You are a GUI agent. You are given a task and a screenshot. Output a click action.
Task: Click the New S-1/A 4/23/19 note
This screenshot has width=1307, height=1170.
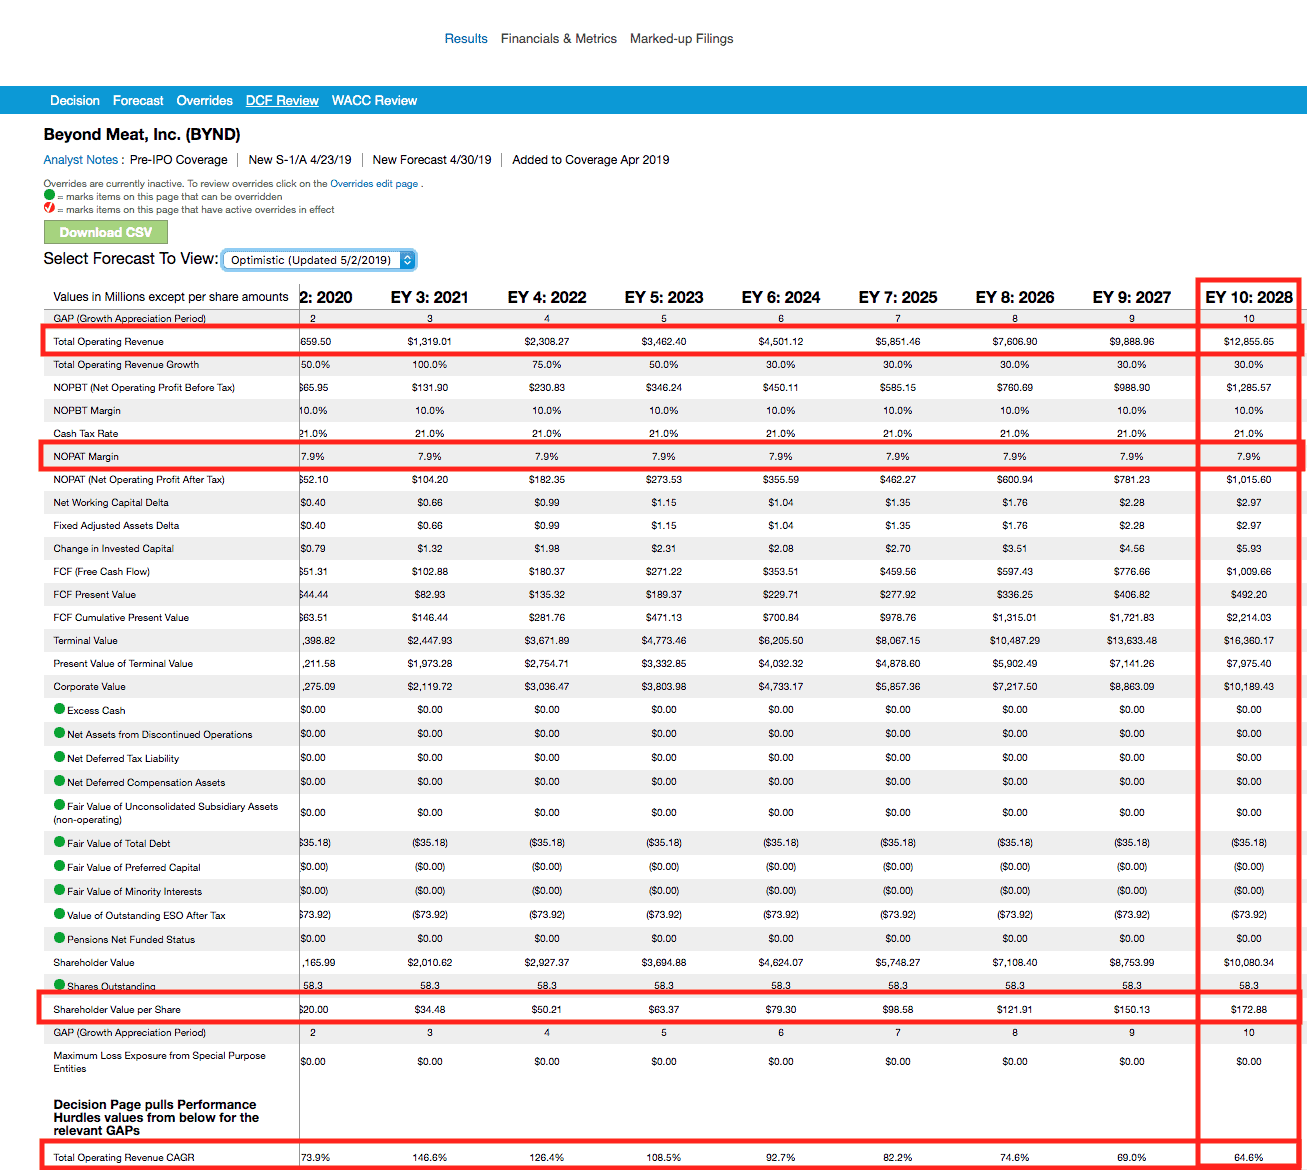coord(300,160)
